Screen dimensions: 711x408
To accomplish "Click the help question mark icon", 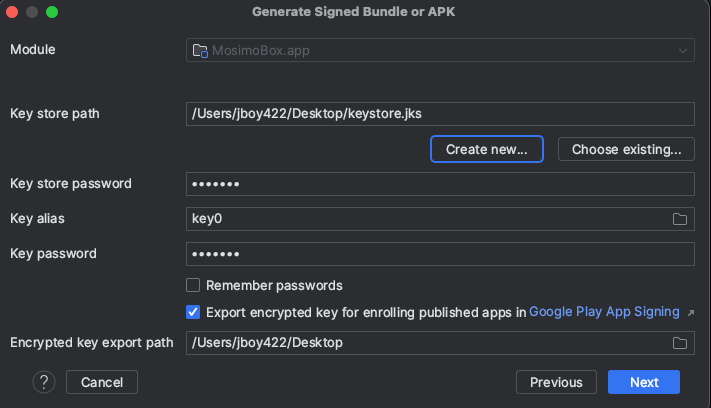I will (x=43, y=382).
